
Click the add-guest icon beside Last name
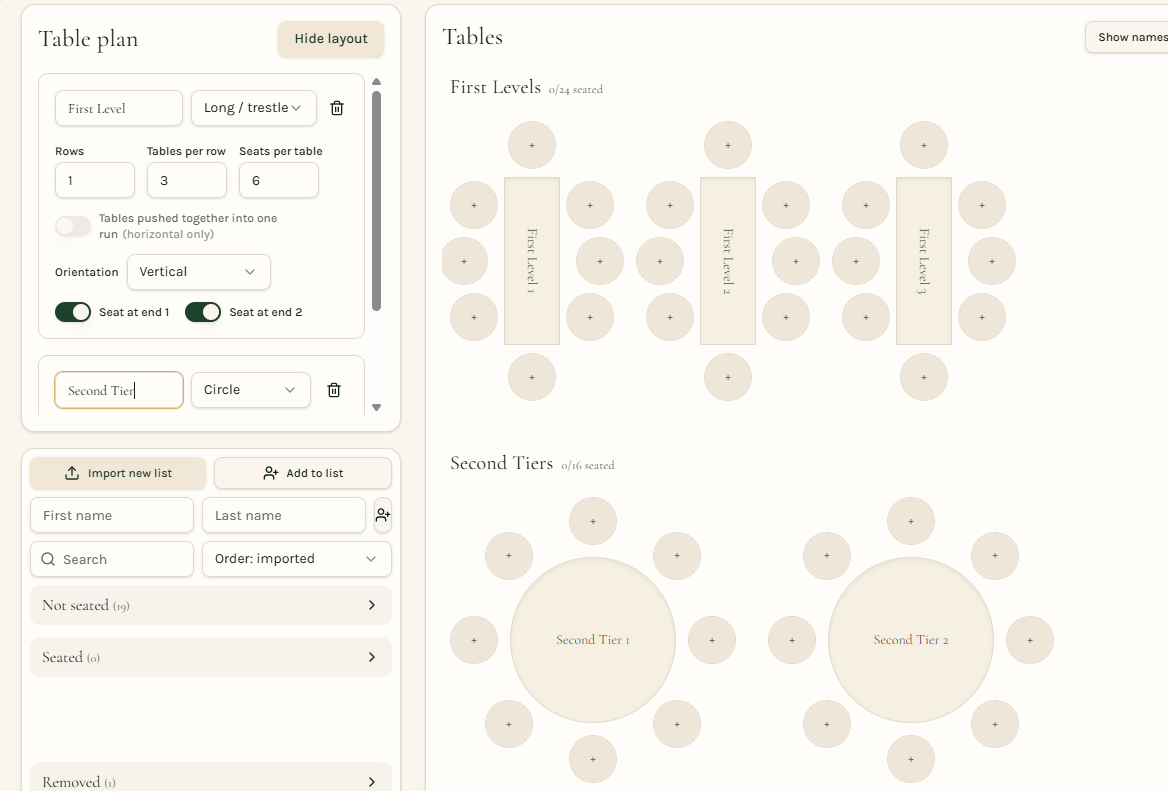(383, 515)
